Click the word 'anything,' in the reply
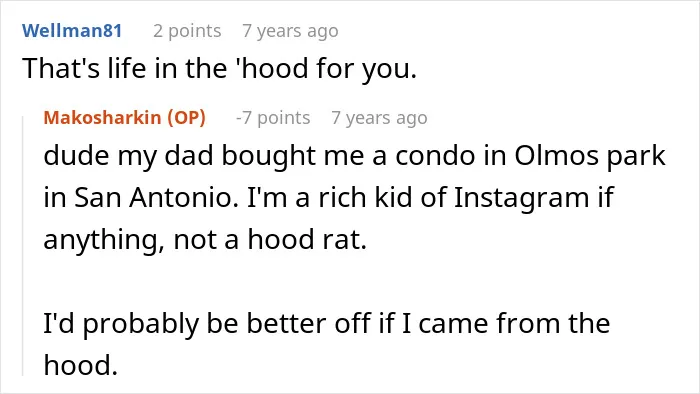This screenshot has width=700, height=394. [104, 240]
